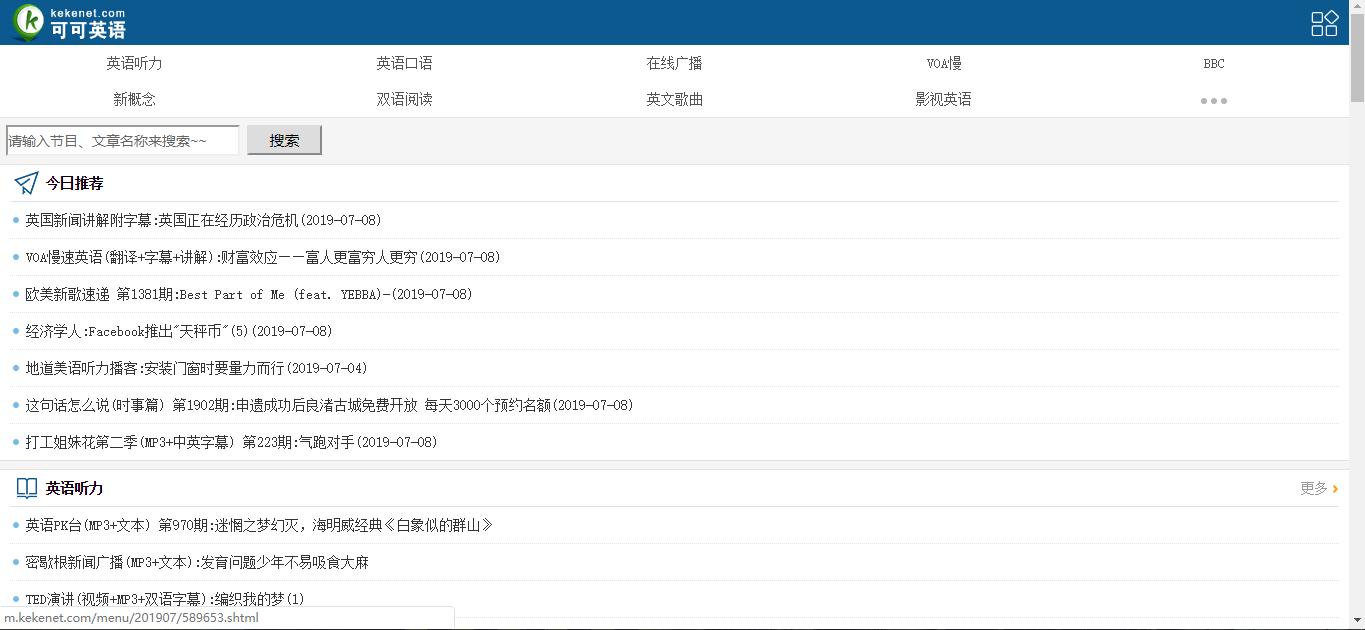Screen dimensions: 1365x630
Task: Click the blue bullet beside the VOA慢速英语 article
Action: tap(13, 257)
